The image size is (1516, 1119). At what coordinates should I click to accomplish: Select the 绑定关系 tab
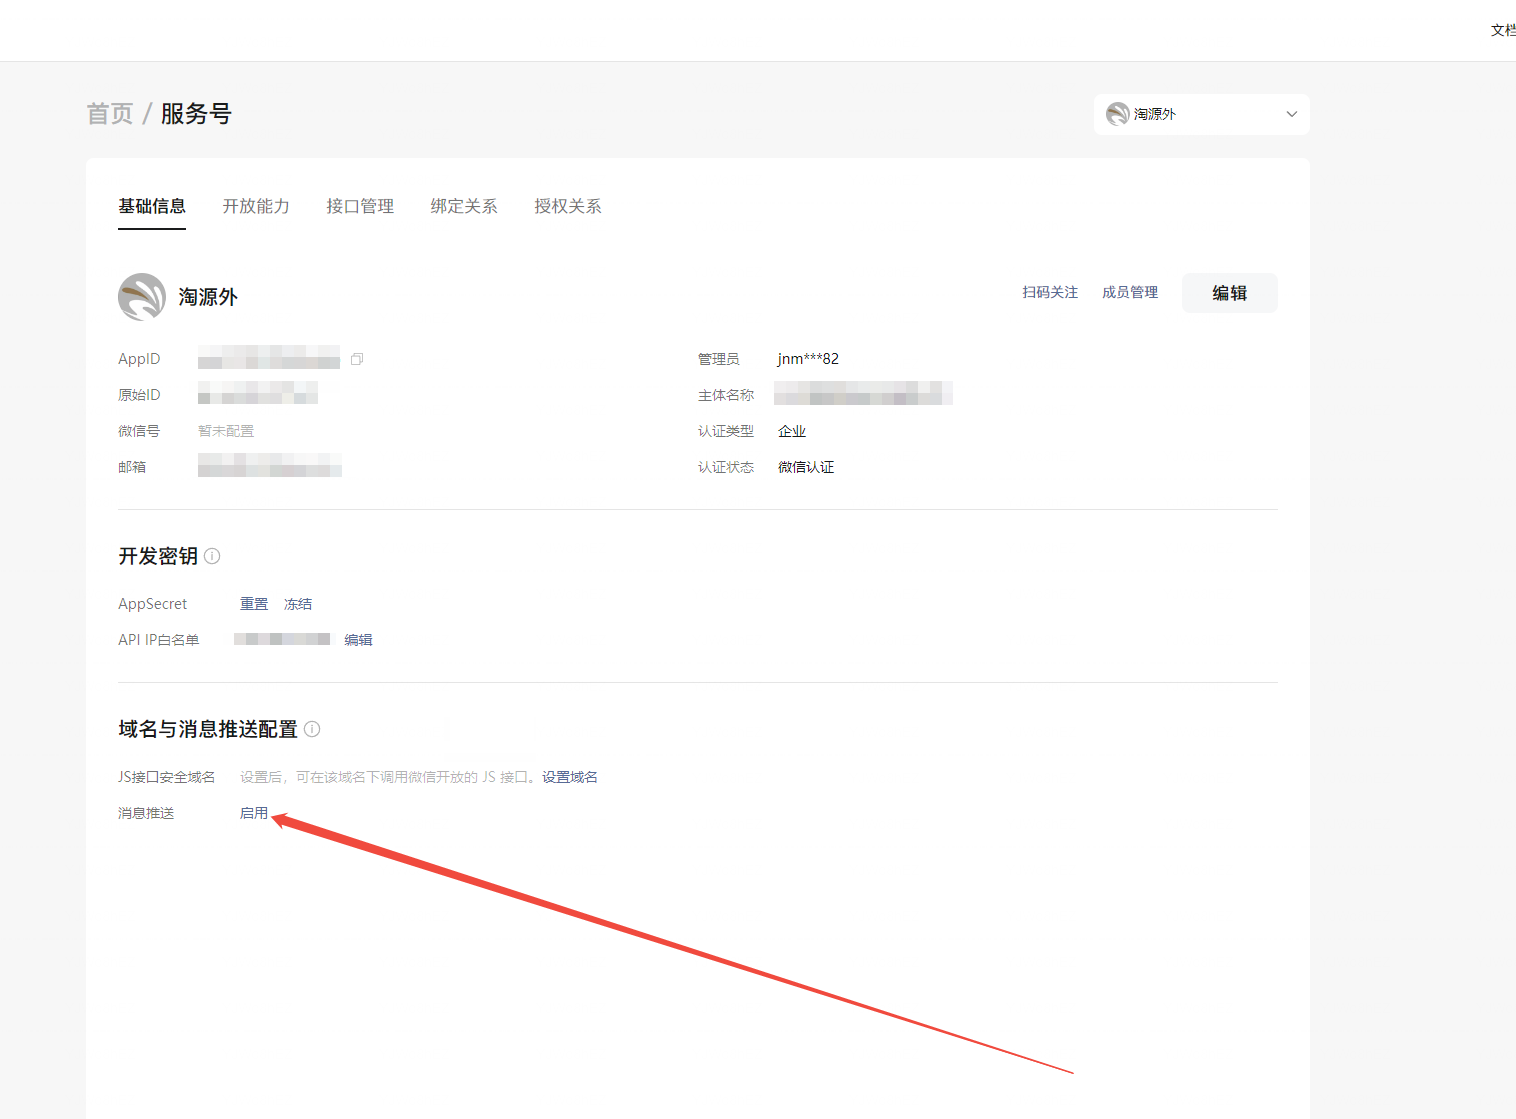click(x=464, y=206)
